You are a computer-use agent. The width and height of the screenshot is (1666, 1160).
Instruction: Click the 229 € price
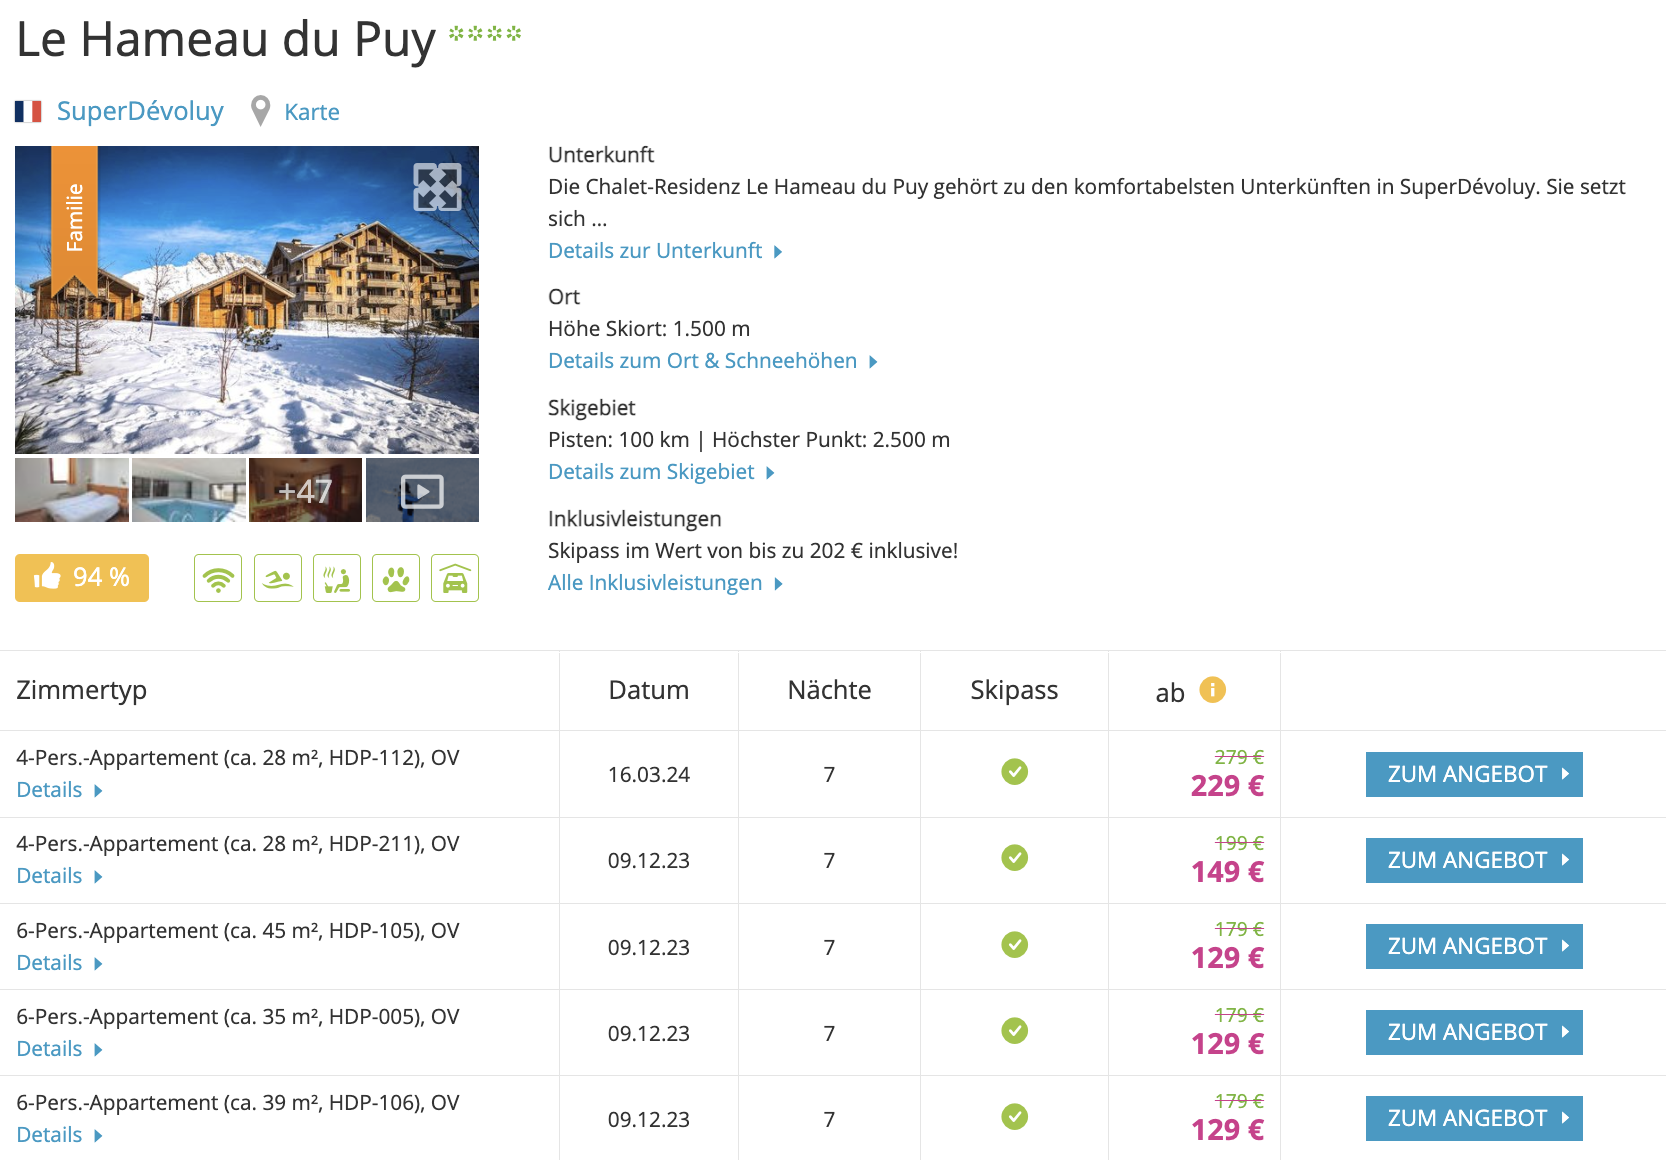(1227, 786)
